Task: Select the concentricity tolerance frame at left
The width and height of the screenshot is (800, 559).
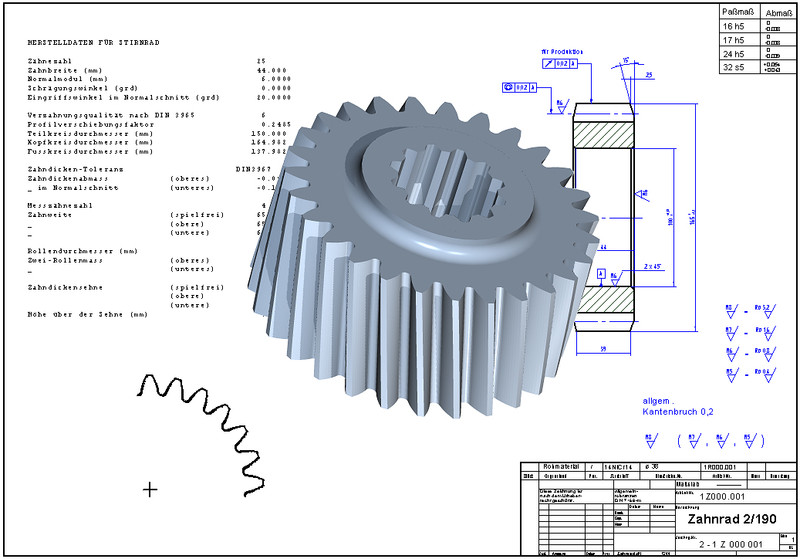Action: 520,88
